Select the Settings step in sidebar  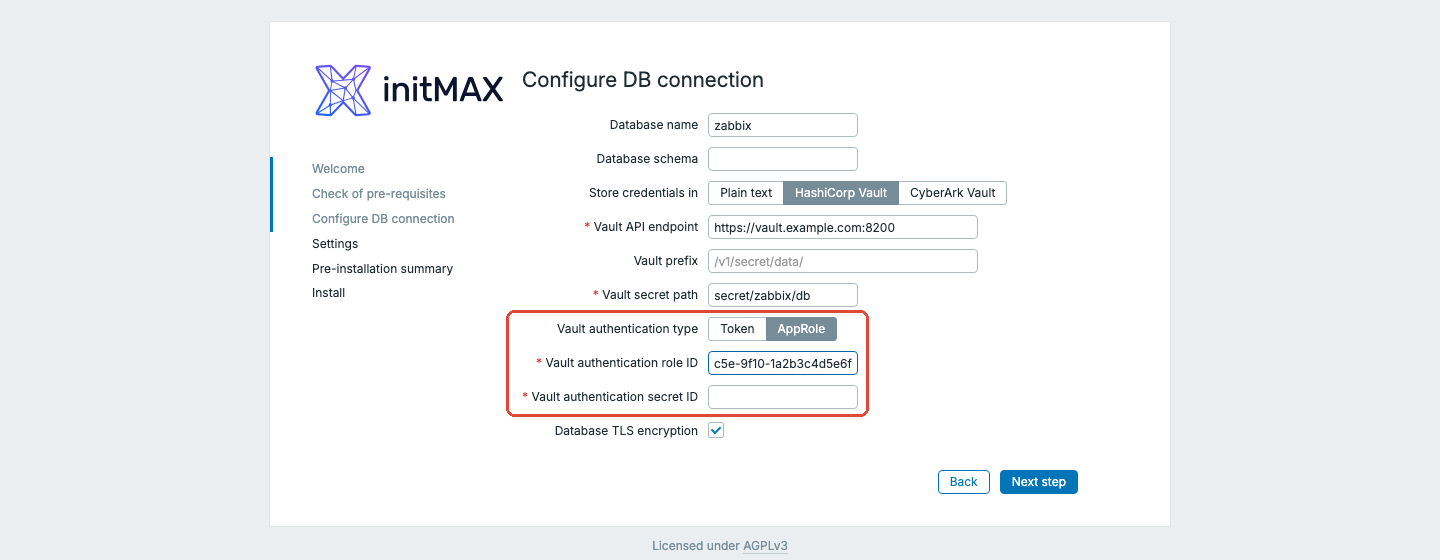pyautogui.click(x=335, y=244)
